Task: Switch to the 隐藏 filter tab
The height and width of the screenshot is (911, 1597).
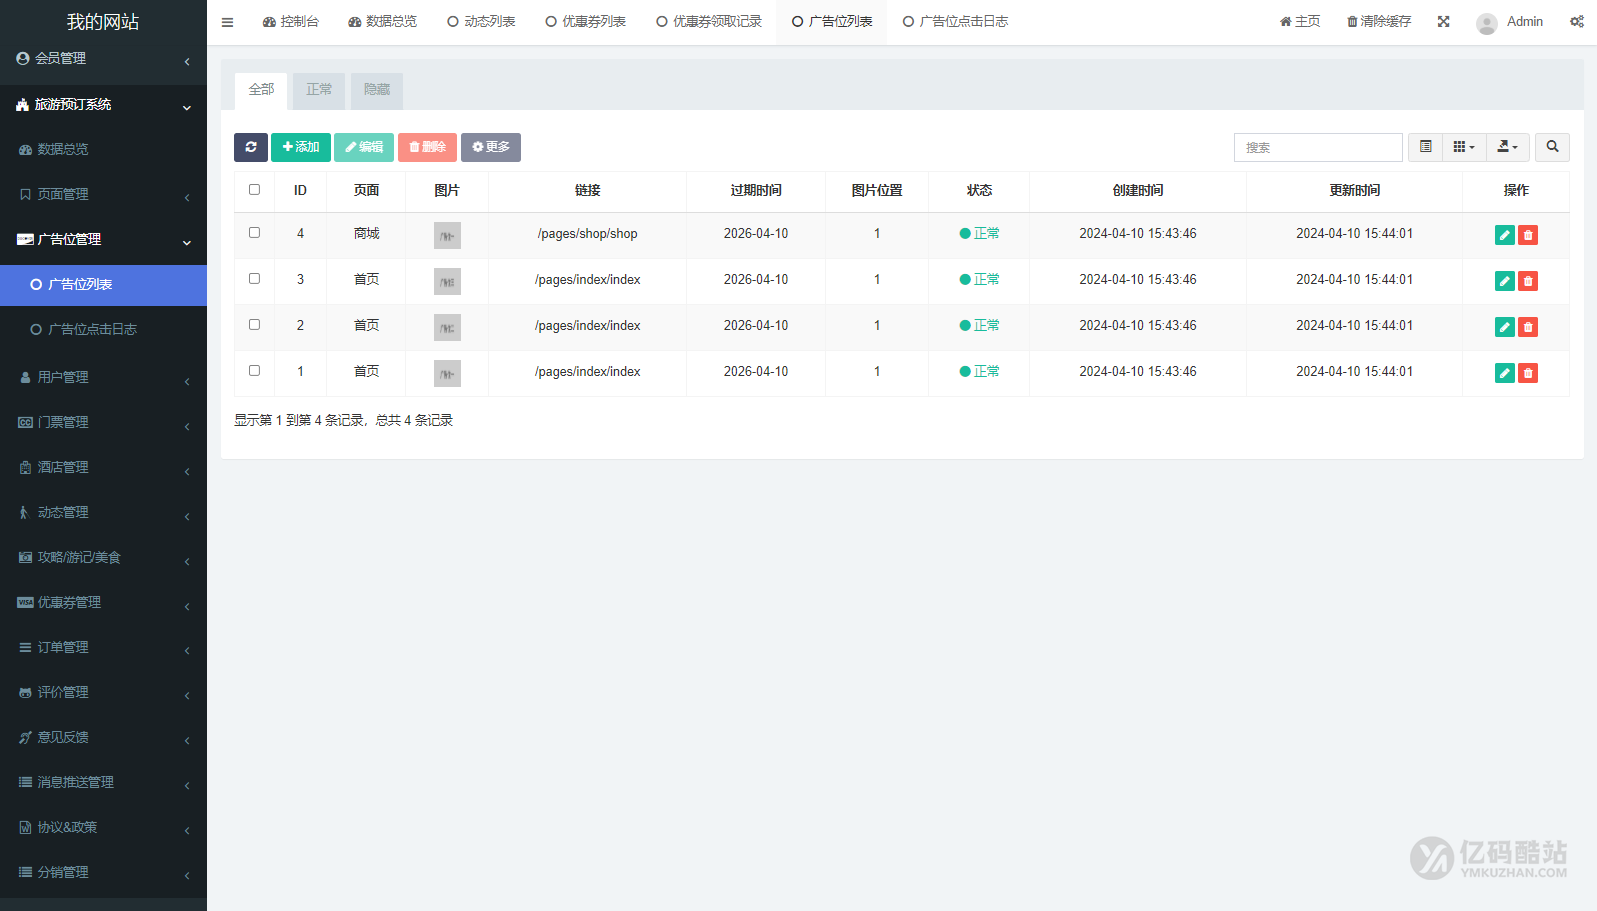Action: point(376,90)
